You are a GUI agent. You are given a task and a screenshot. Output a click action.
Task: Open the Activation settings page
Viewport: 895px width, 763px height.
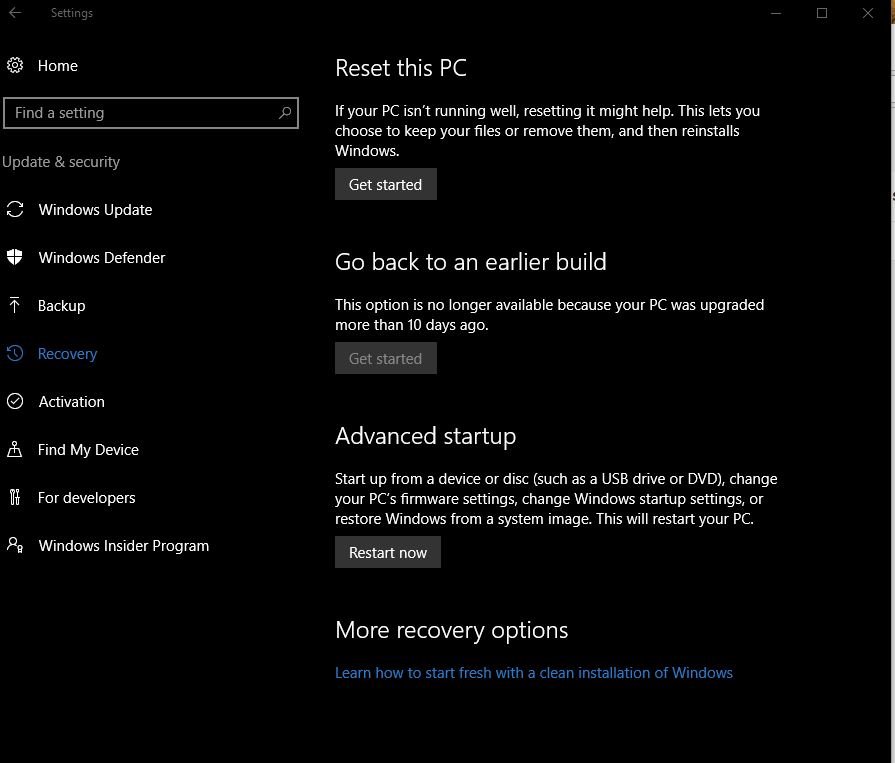coord(71,402)
